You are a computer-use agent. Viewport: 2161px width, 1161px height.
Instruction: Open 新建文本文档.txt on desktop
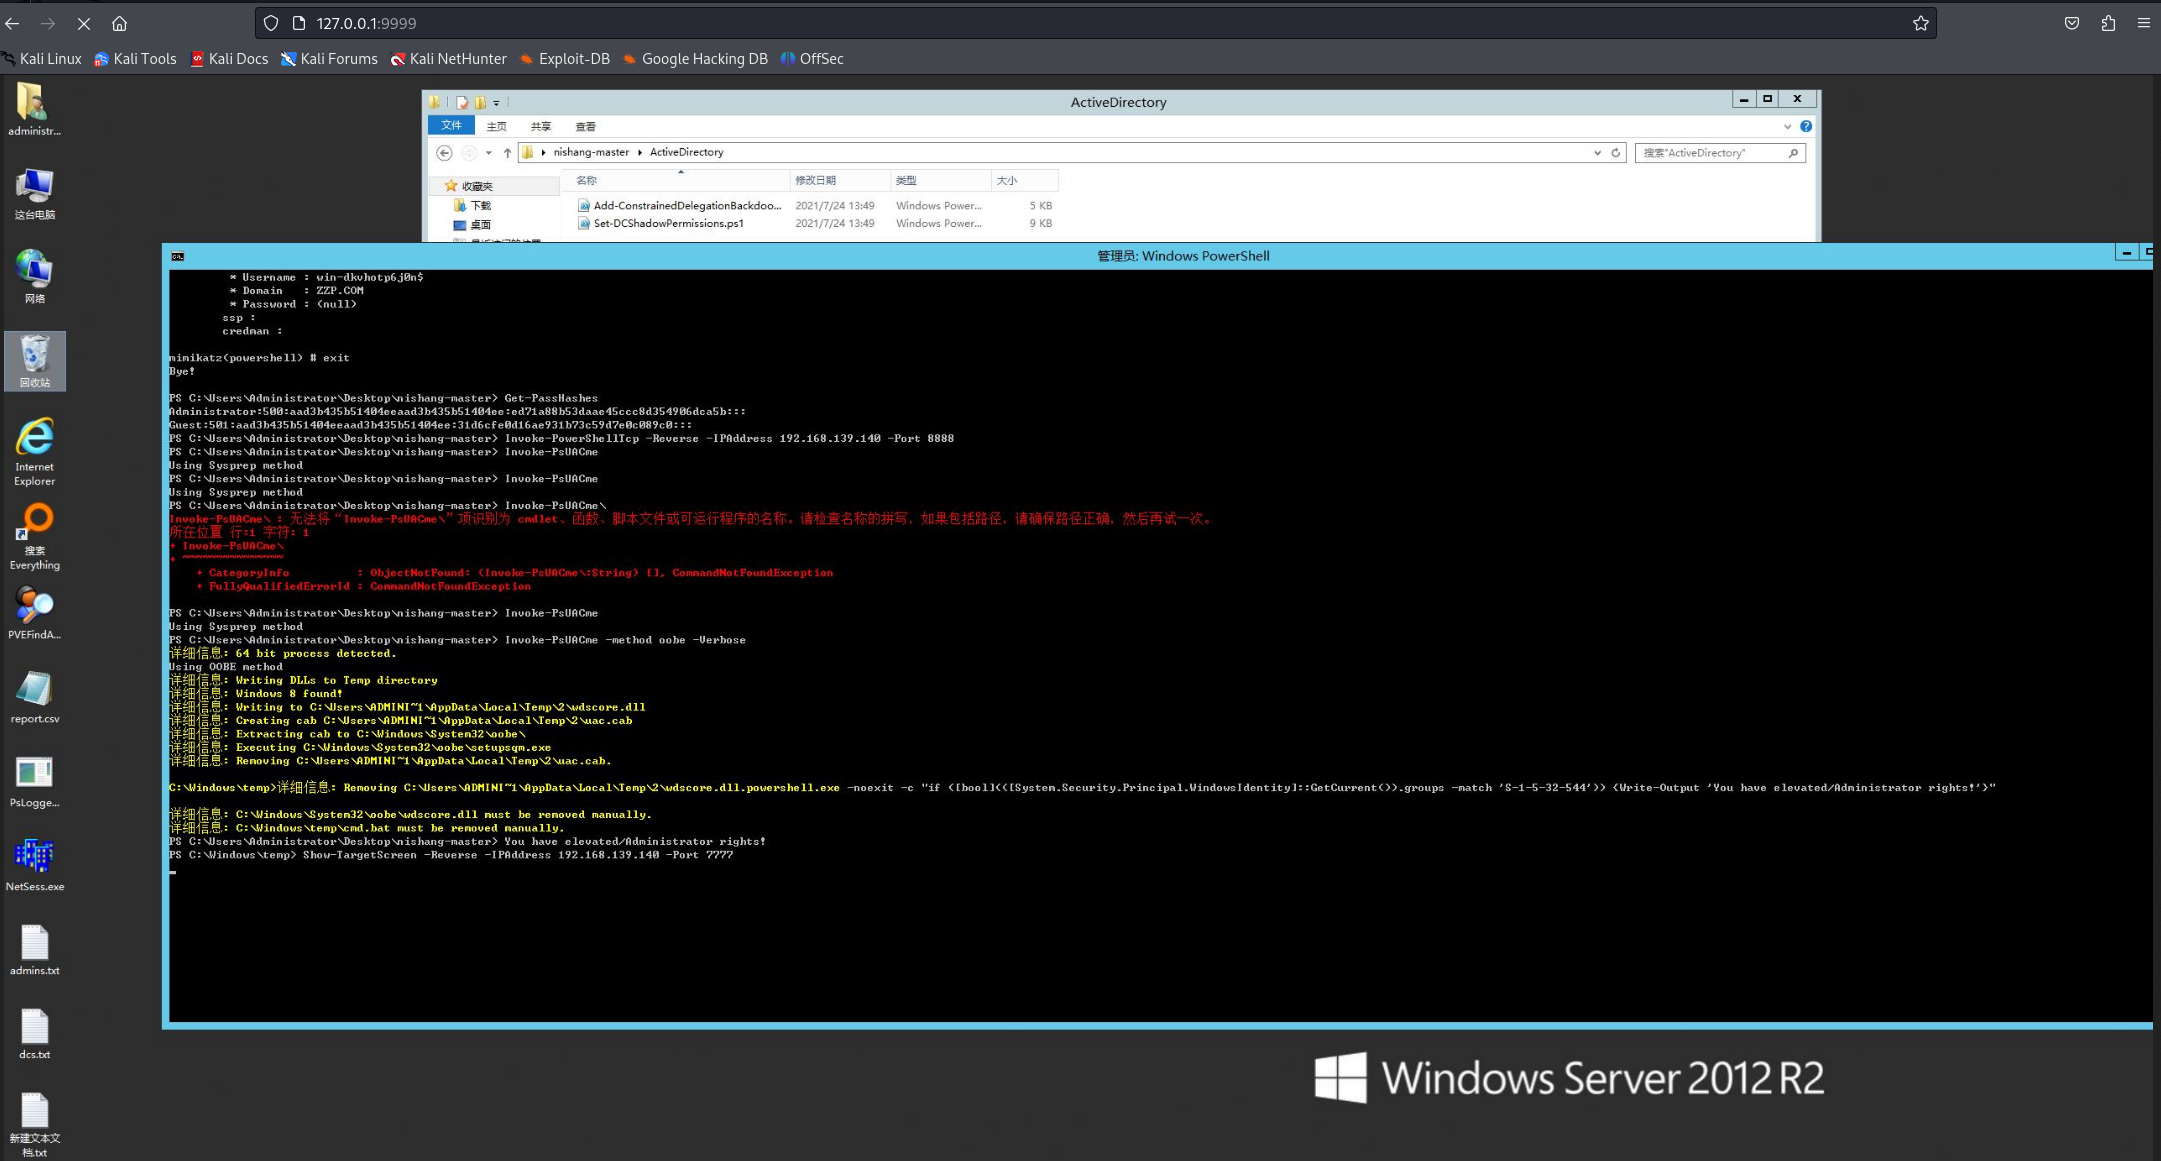(x=34, y=1124)
